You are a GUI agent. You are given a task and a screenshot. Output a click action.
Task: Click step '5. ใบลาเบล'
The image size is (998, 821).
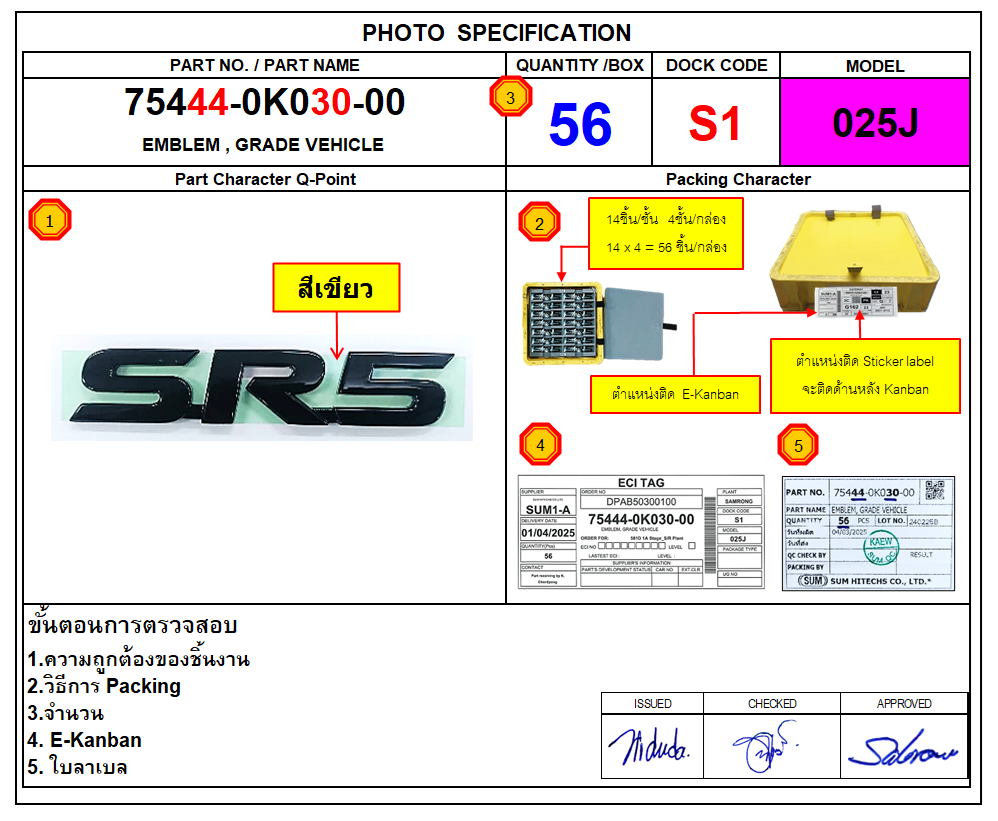tap(78, 766)
